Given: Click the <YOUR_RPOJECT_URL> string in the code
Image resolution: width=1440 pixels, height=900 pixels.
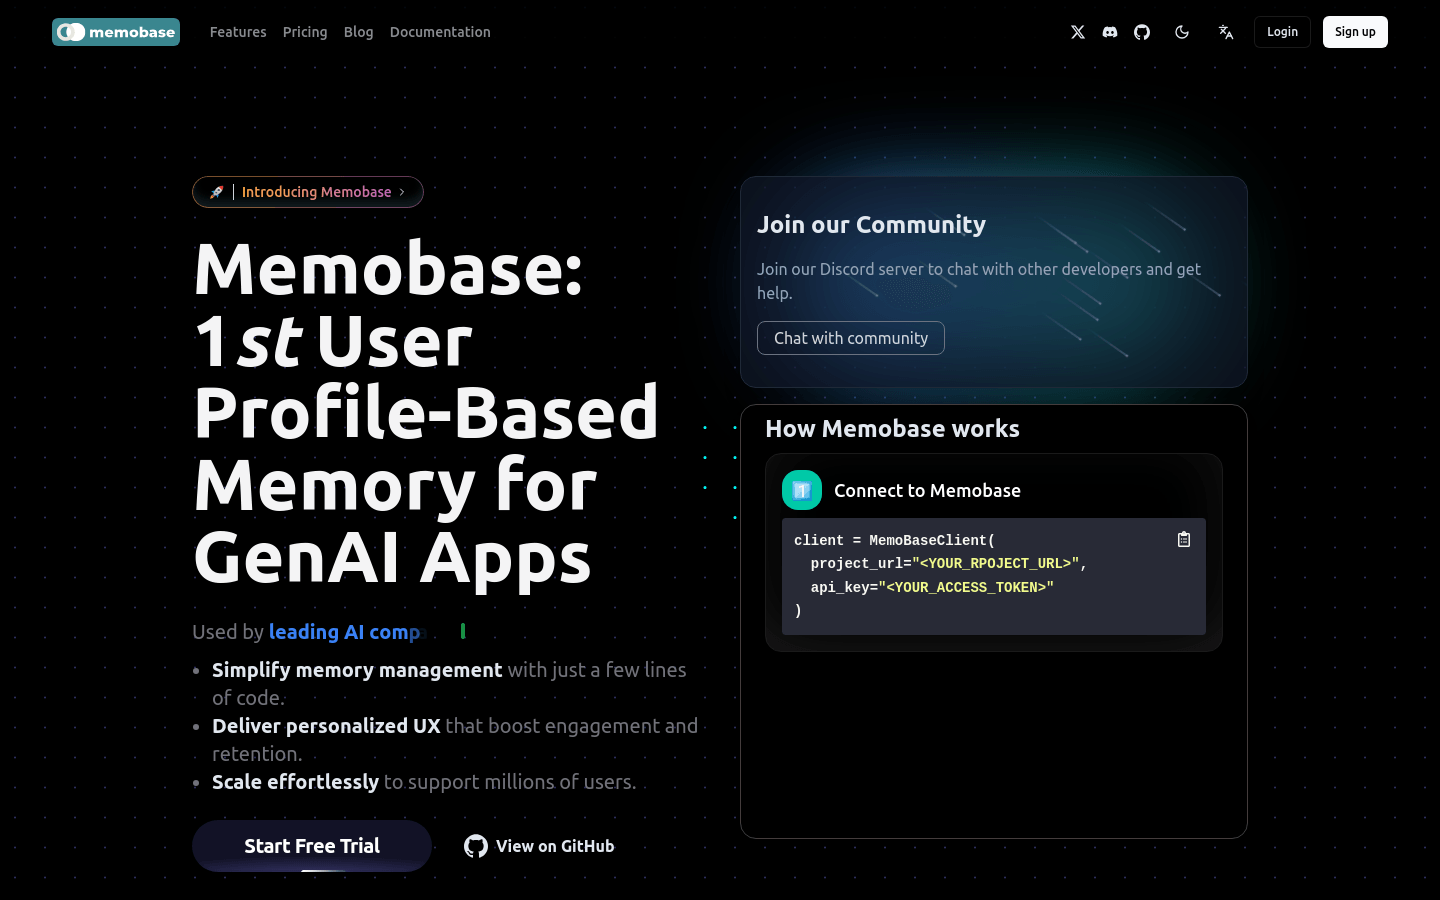Looking at the screenshot, I should tap(996, 564).
